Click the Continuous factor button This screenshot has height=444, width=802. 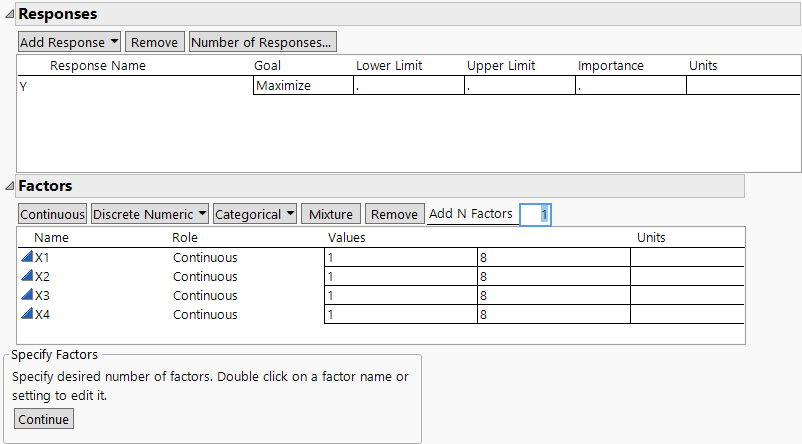[53, 214]
